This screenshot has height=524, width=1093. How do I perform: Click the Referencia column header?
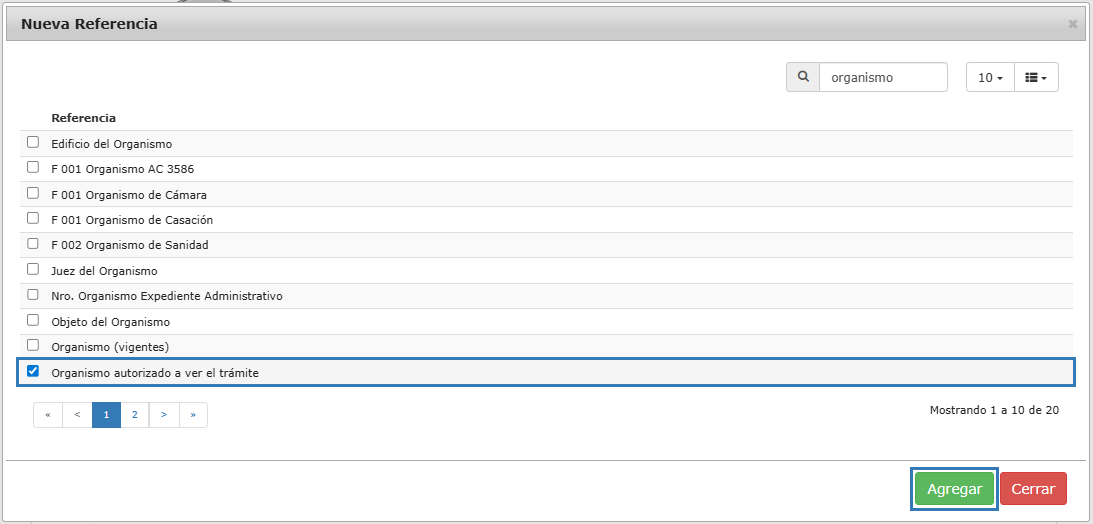(x=84, y=117)
